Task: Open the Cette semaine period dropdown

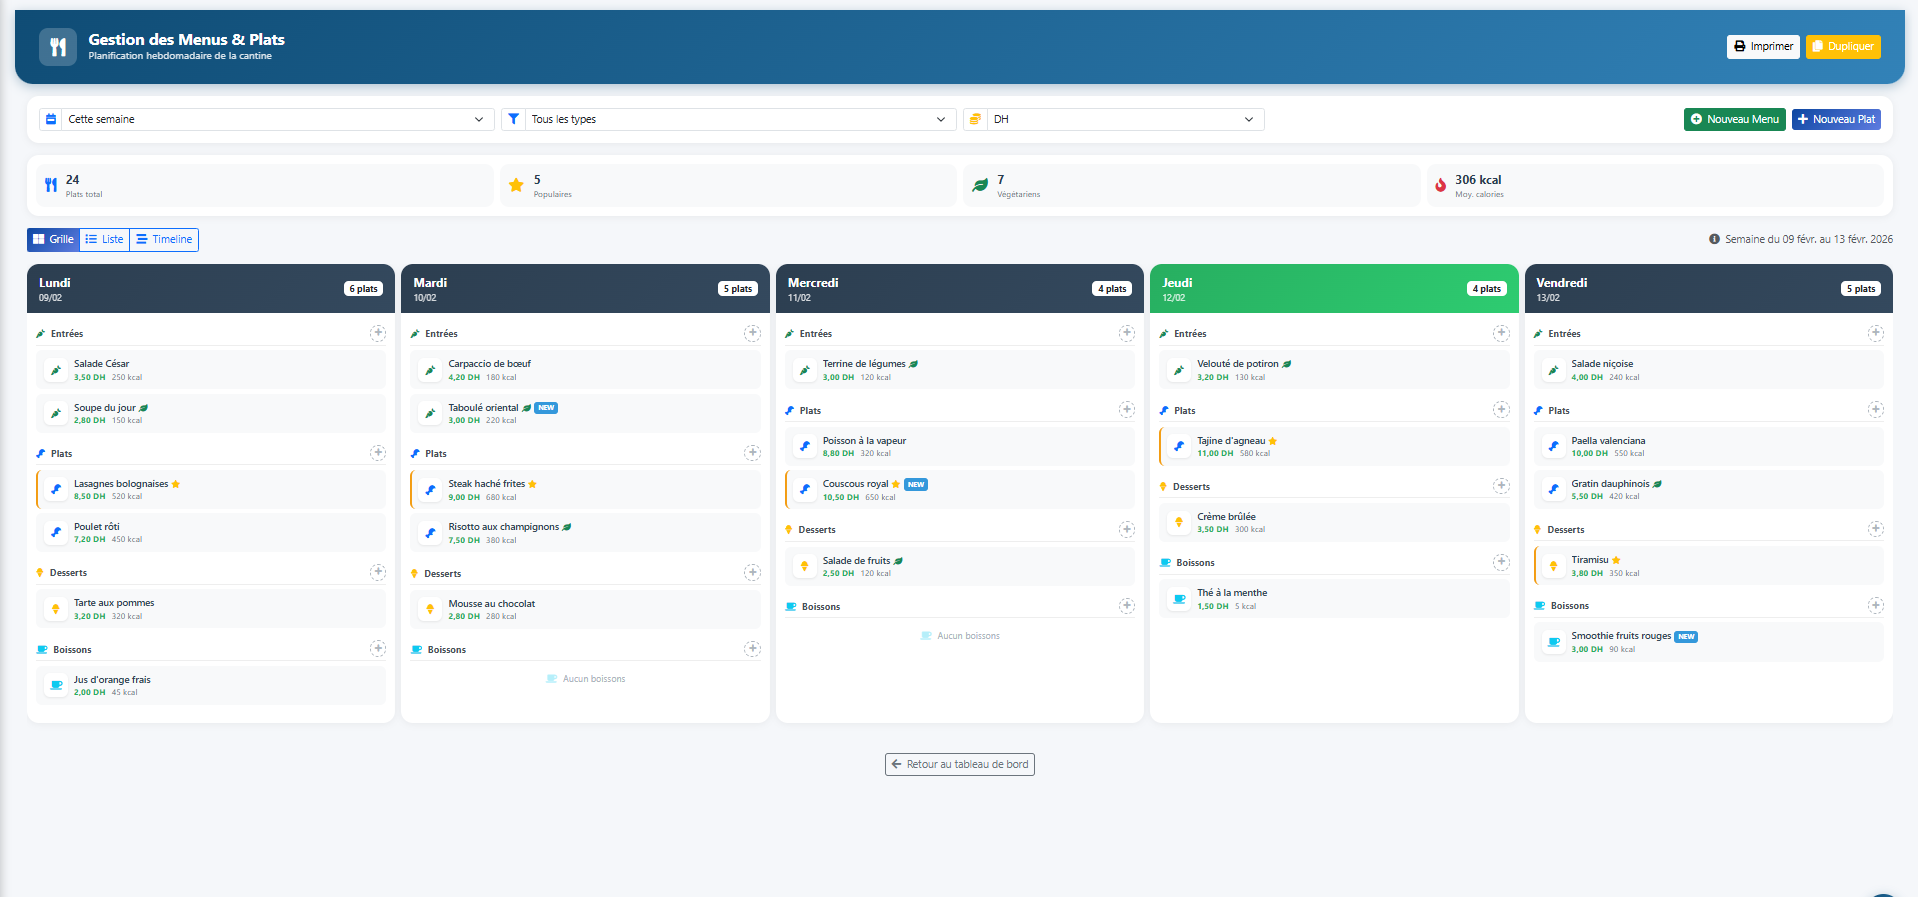Action: coord(267,120)
